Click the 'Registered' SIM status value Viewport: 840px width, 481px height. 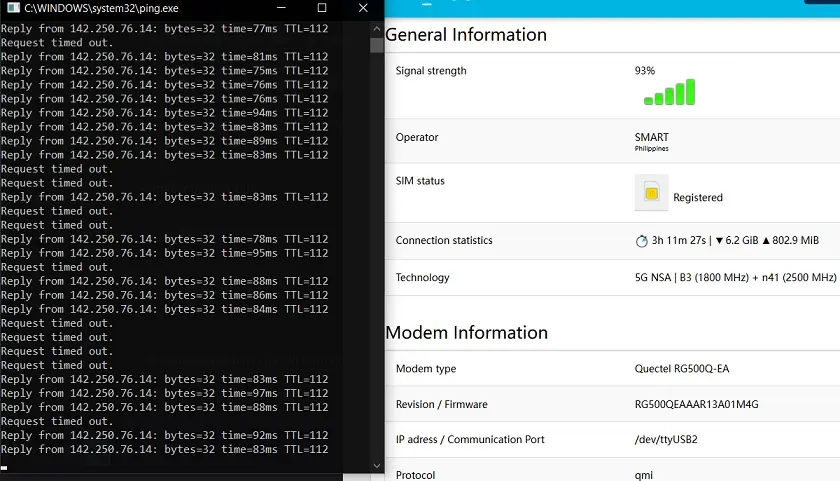(698, 198)
